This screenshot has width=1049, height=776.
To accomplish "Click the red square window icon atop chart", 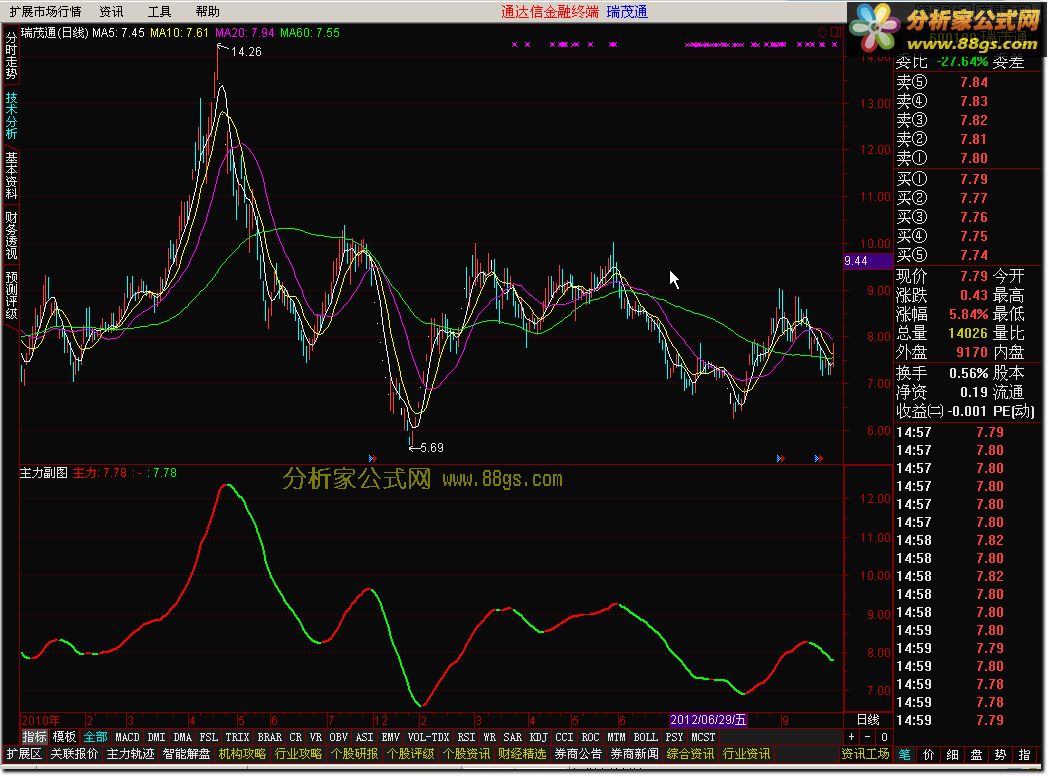I will pyautogui.click(x=836, y=32).
